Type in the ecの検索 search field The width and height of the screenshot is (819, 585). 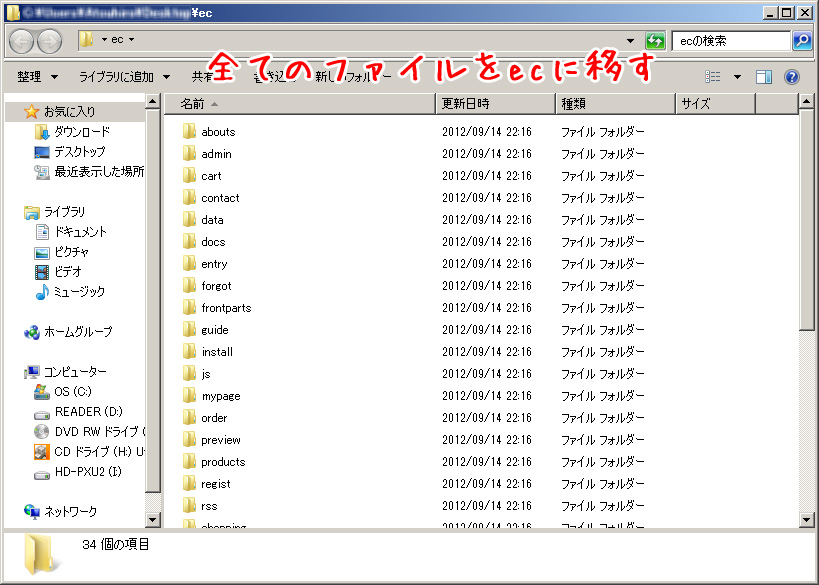pos(730,41)
